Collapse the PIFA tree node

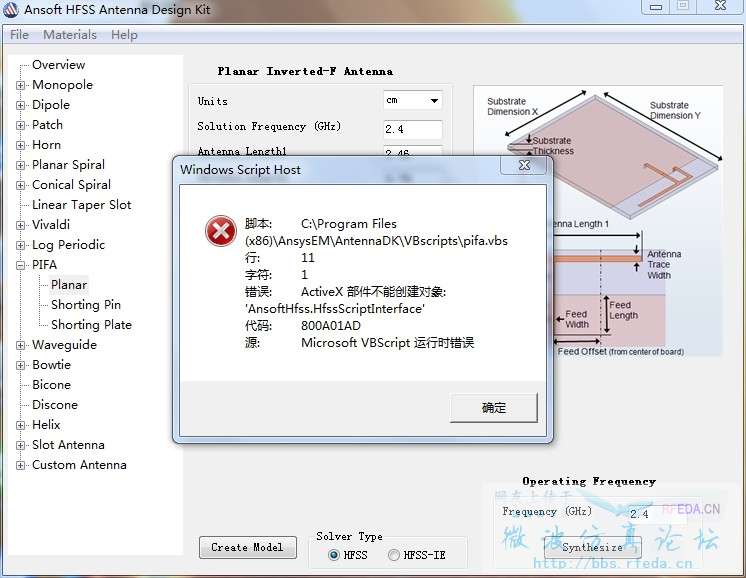click(21, 265)
